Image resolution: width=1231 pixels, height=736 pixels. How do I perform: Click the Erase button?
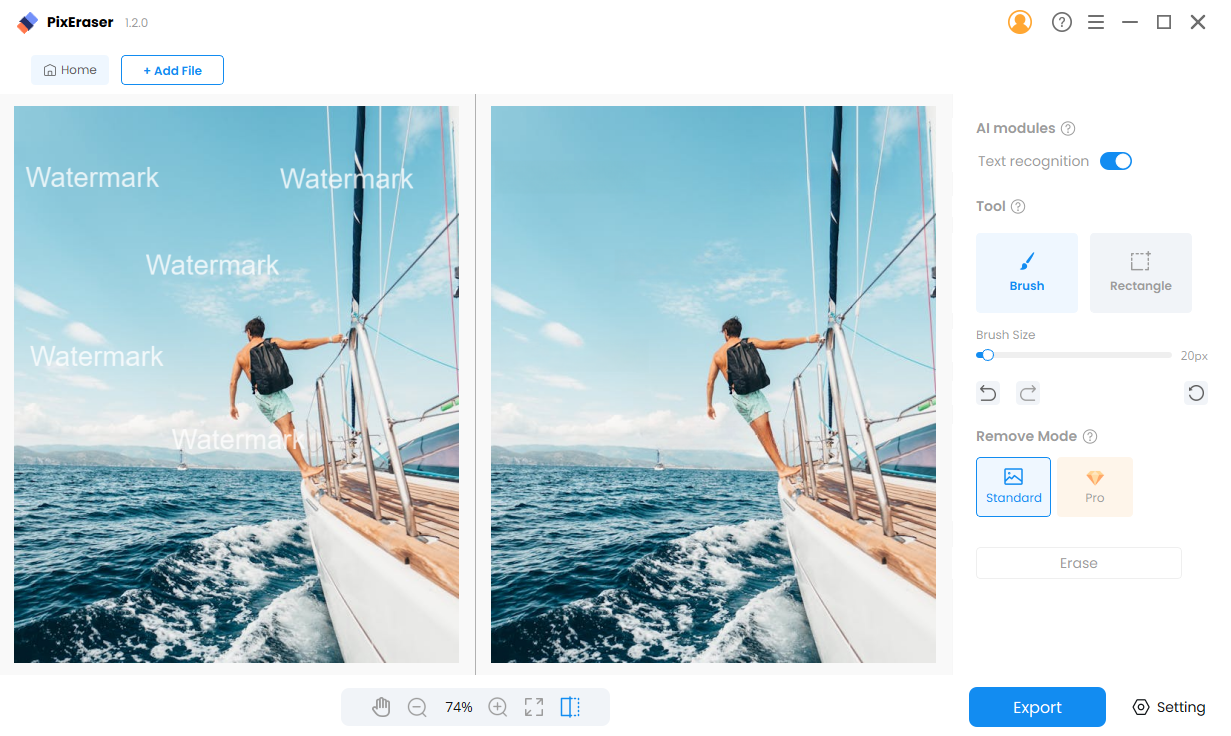pyautogui.click(x=1079, y=563)
